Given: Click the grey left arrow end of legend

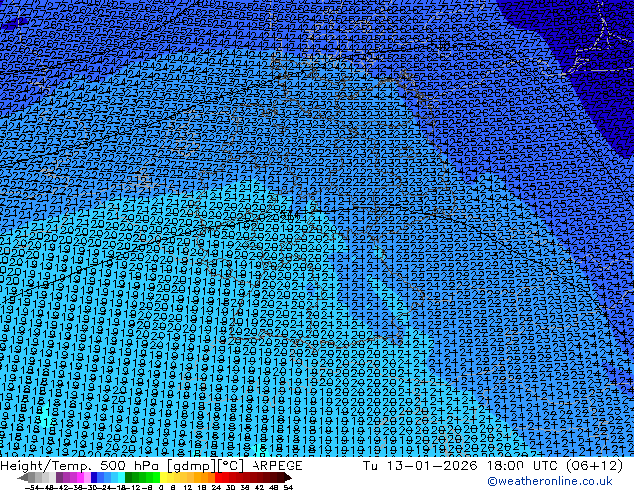Looking at the screenshot, I should point(23,478).
